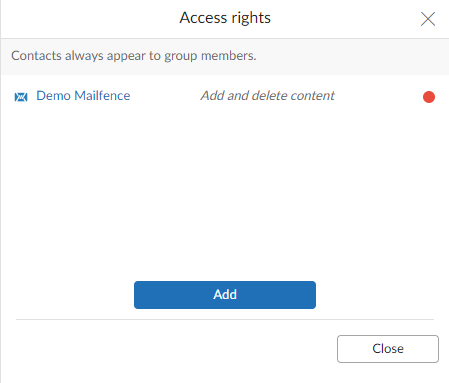This screenshot has height=383, width=449.
Task: Close the Access rights dialog with X
Action: click(x=428, y=19)
